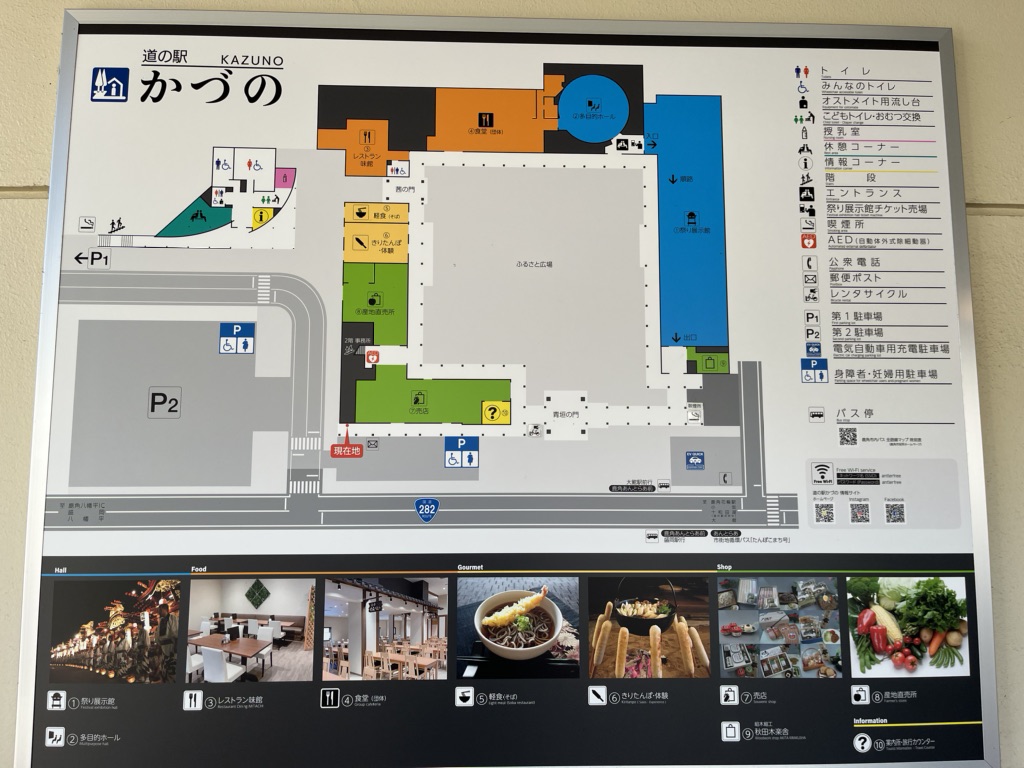Open the Instagram QR code
Screen dimensions: 1024x768
859,512
